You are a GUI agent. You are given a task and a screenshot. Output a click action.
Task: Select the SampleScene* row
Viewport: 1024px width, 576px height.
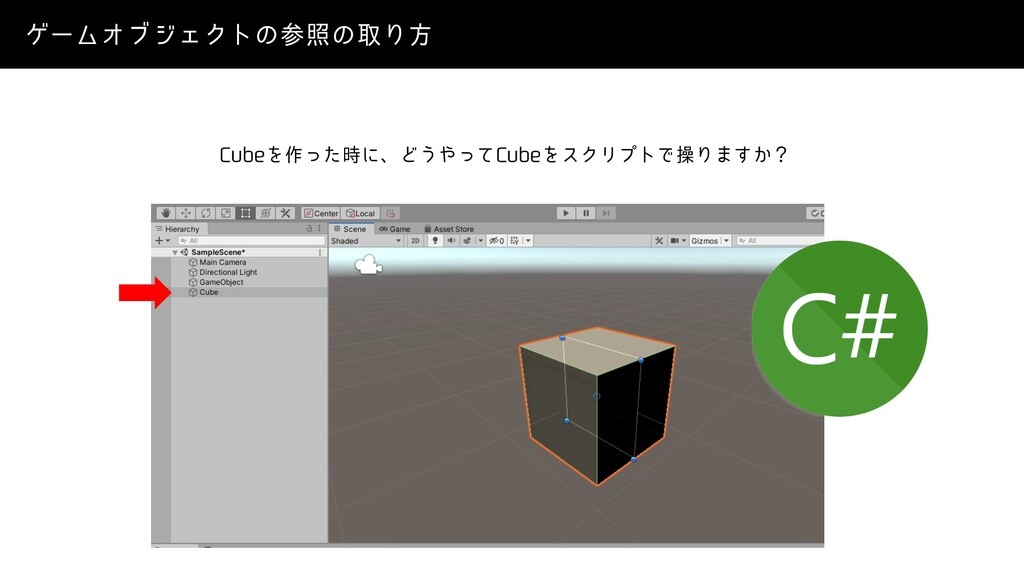238,252
